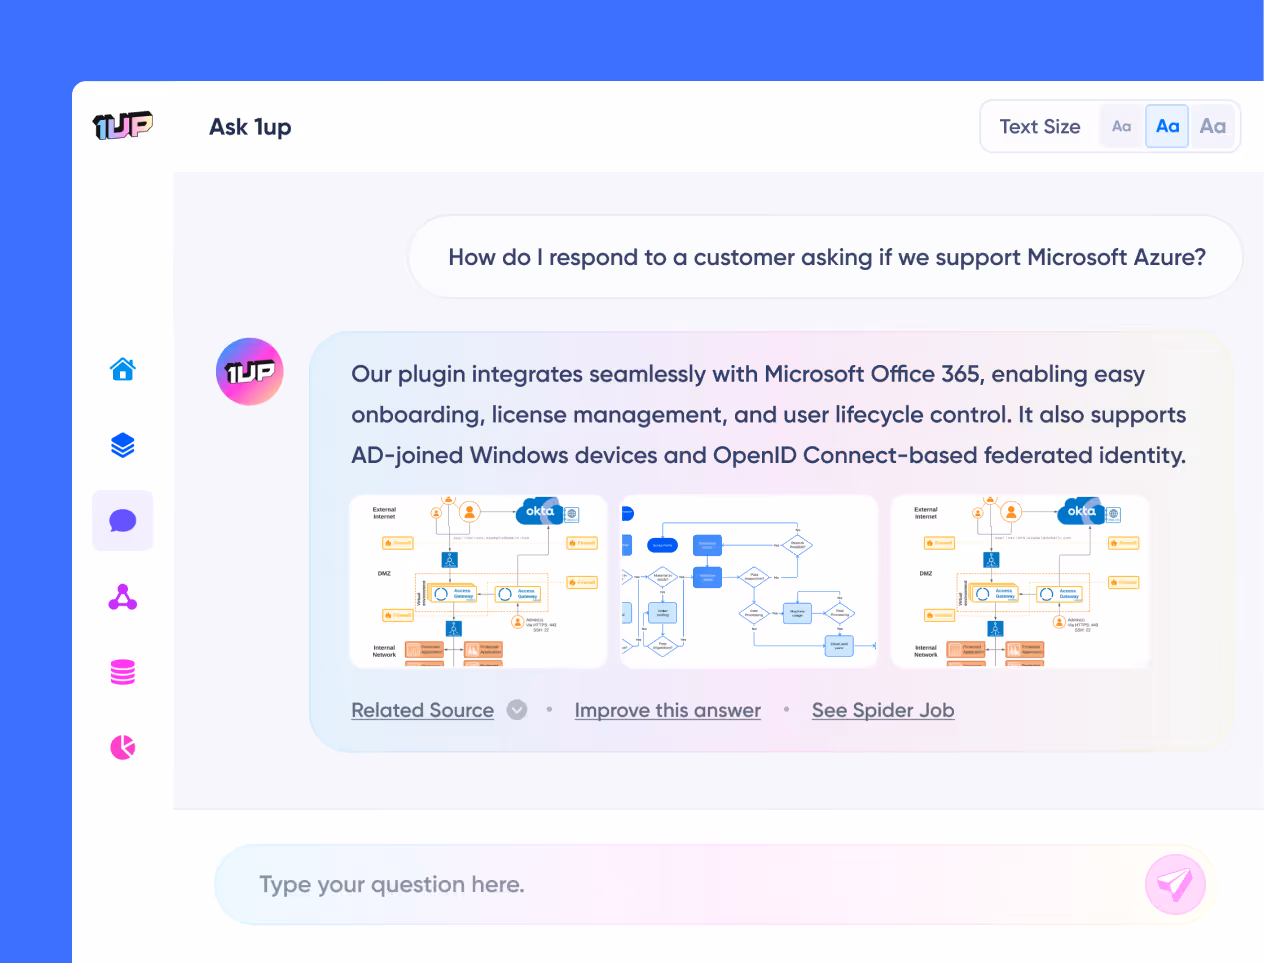
Task: Open the pie chart analytics icon
Action: pyautogui.click(x=122, y=747)
